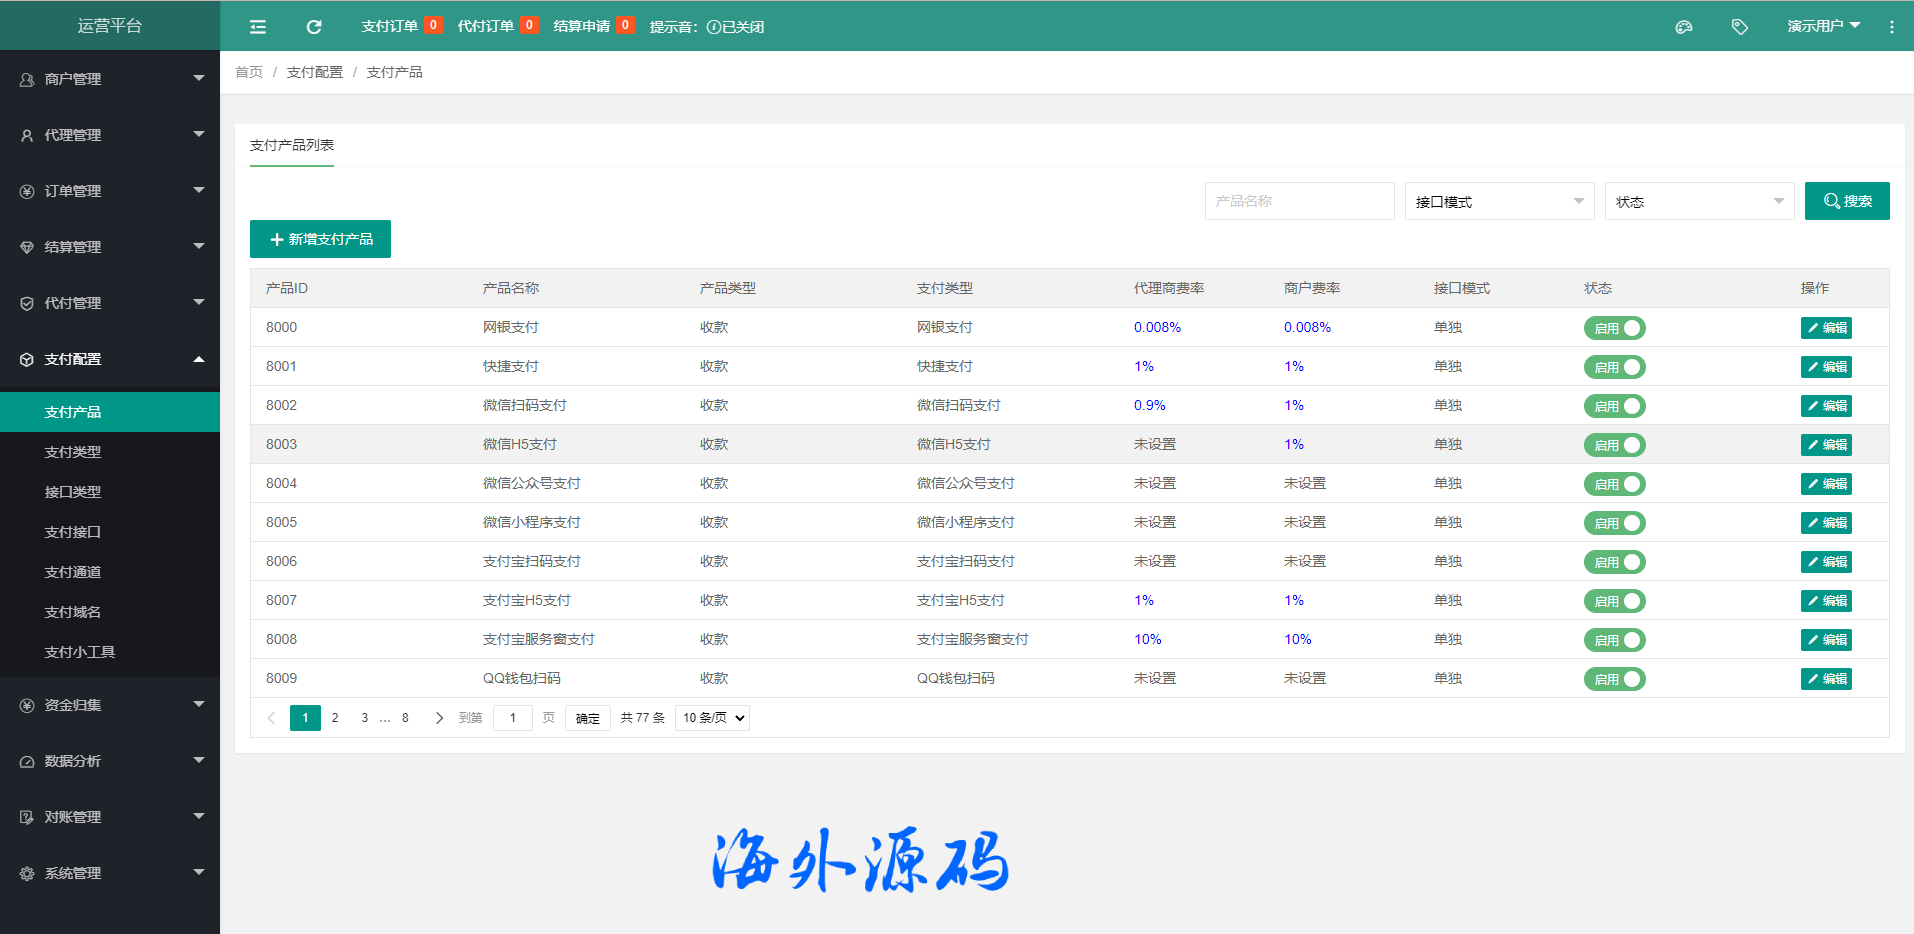Click the notification sound status icon
The image size is (1914, 934).
tap(714, 27)
